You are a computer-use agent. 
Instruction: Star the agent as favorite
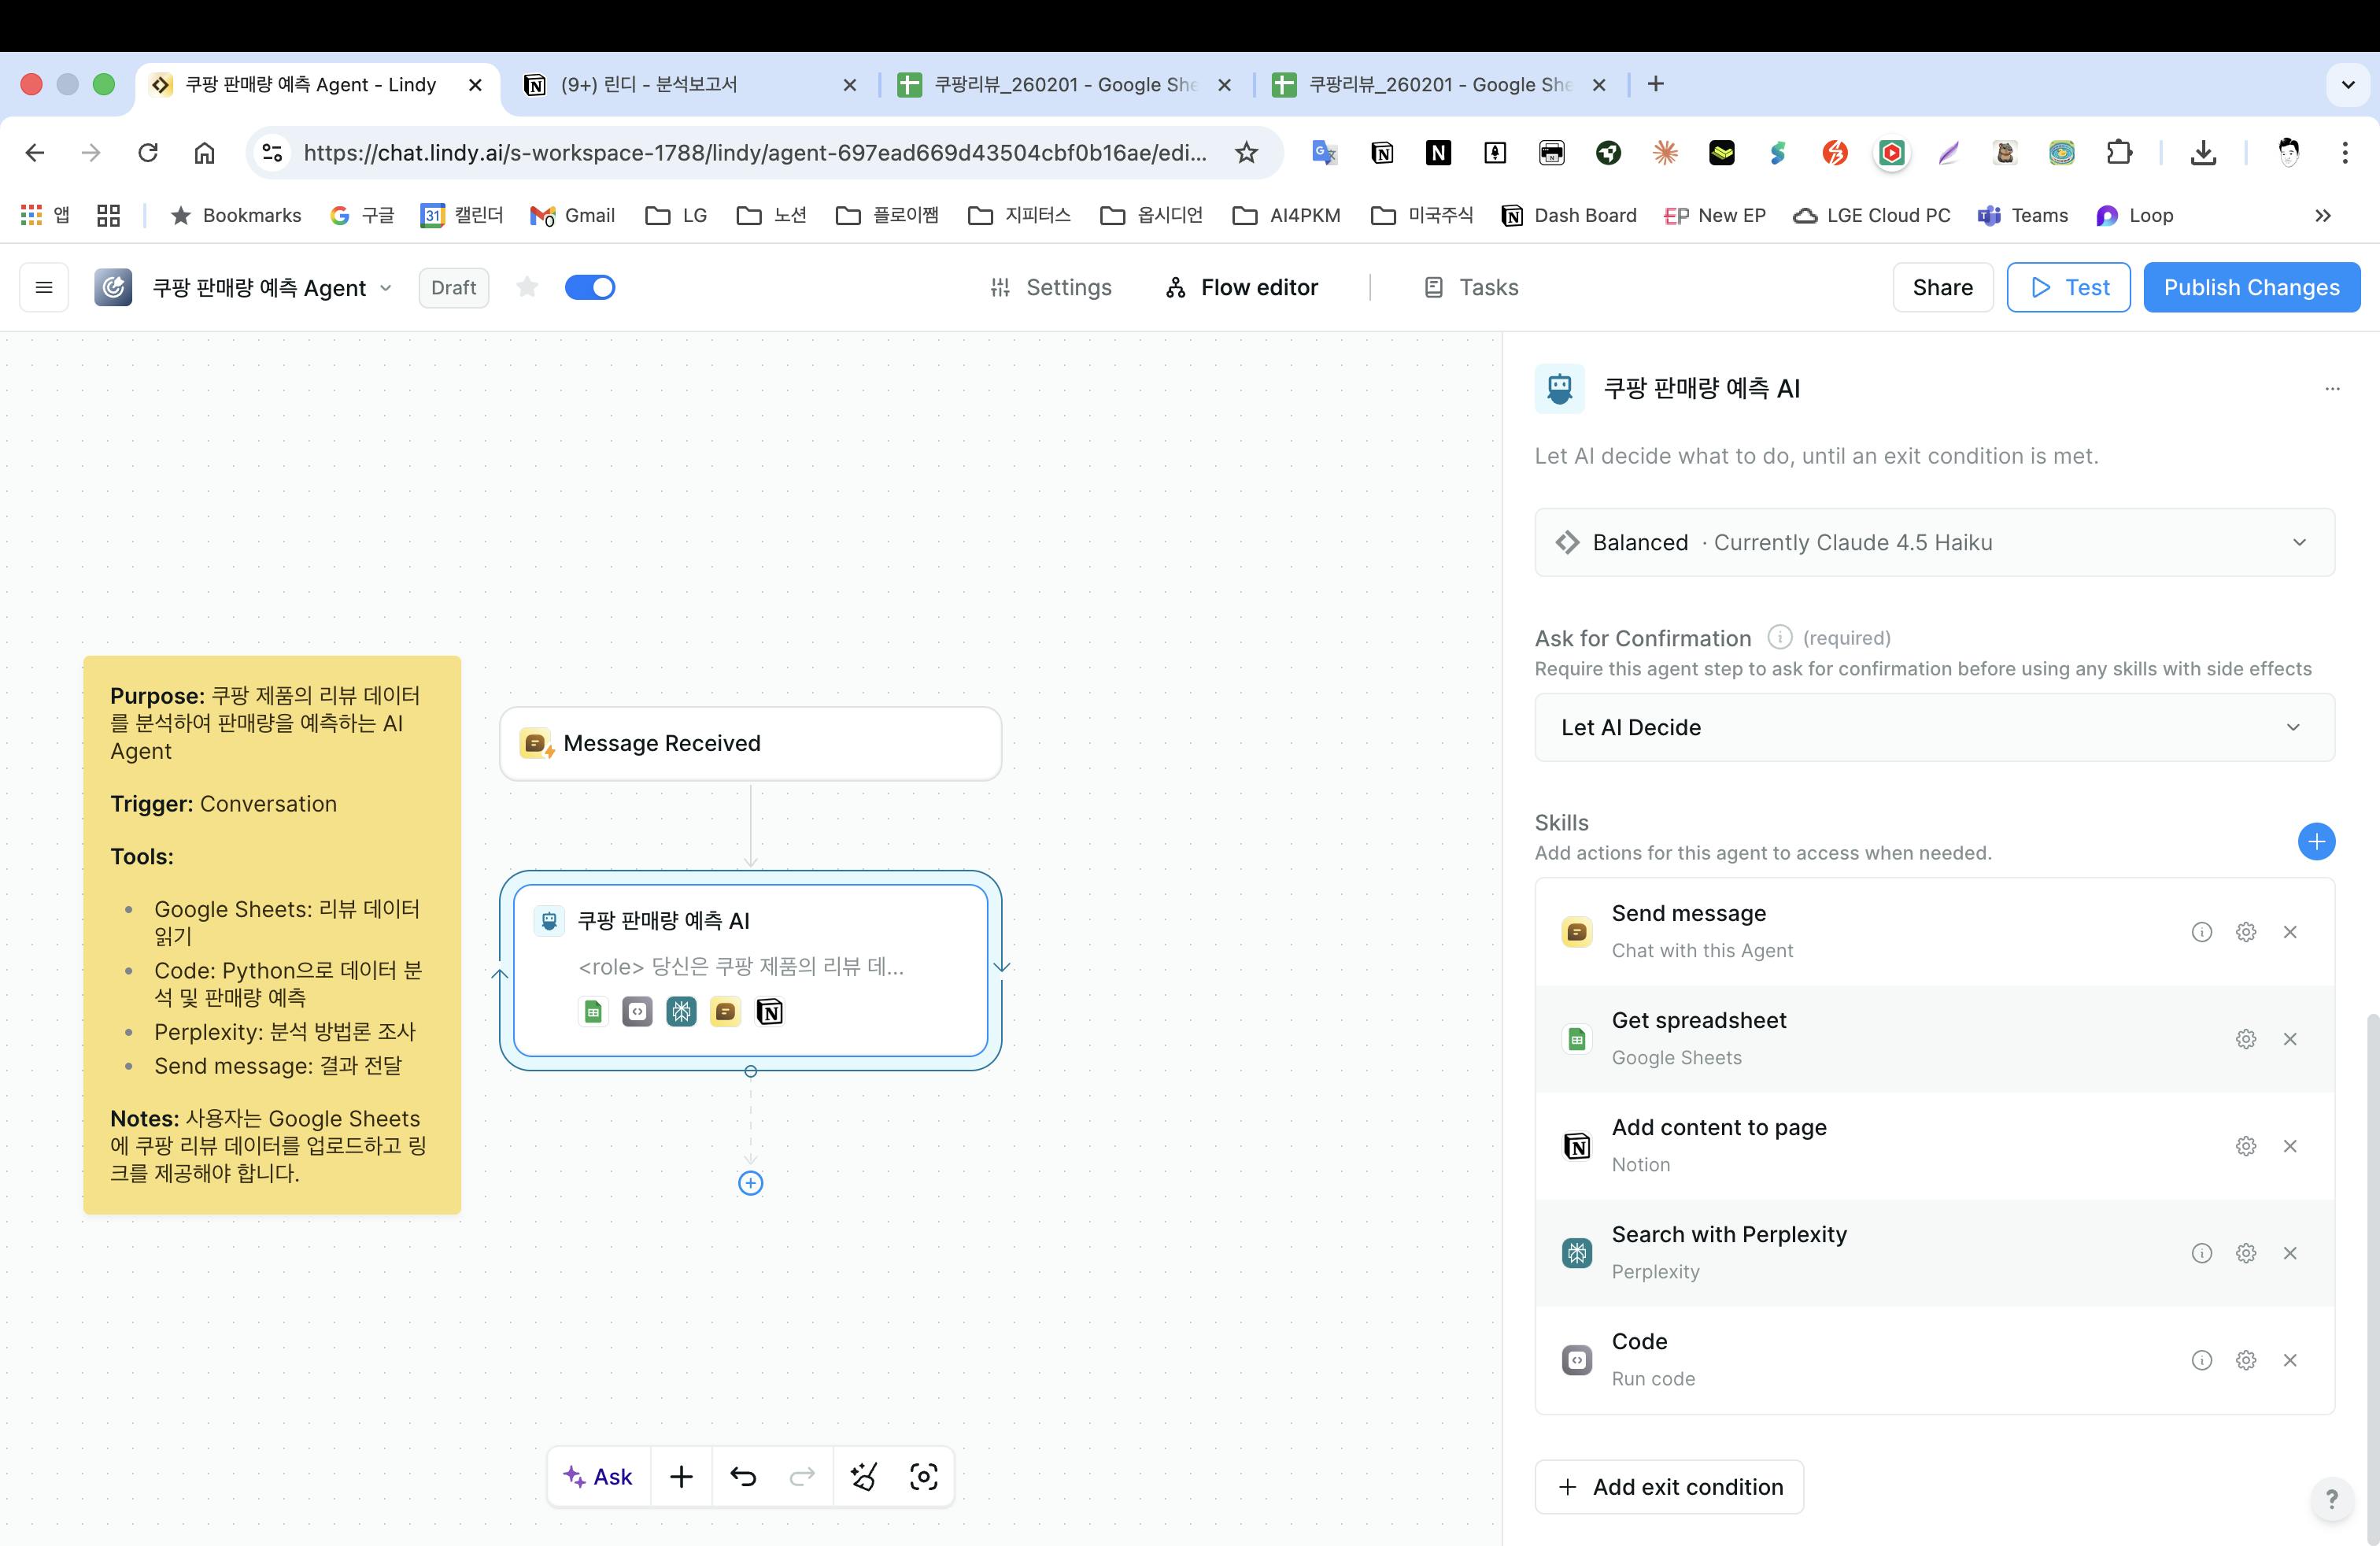point(527,288)
